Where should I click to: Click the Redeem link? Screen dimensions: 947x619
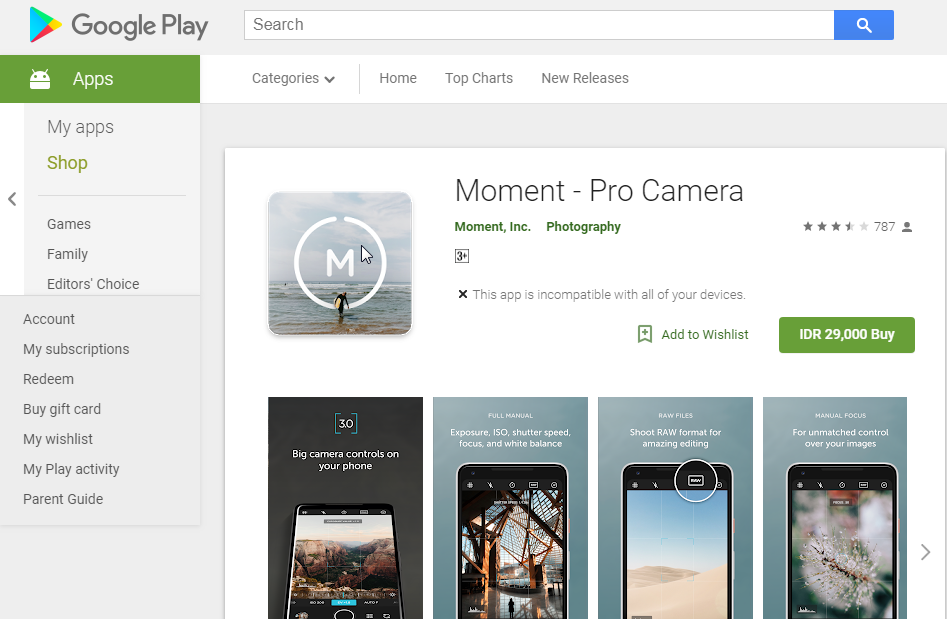pos(48,379)
